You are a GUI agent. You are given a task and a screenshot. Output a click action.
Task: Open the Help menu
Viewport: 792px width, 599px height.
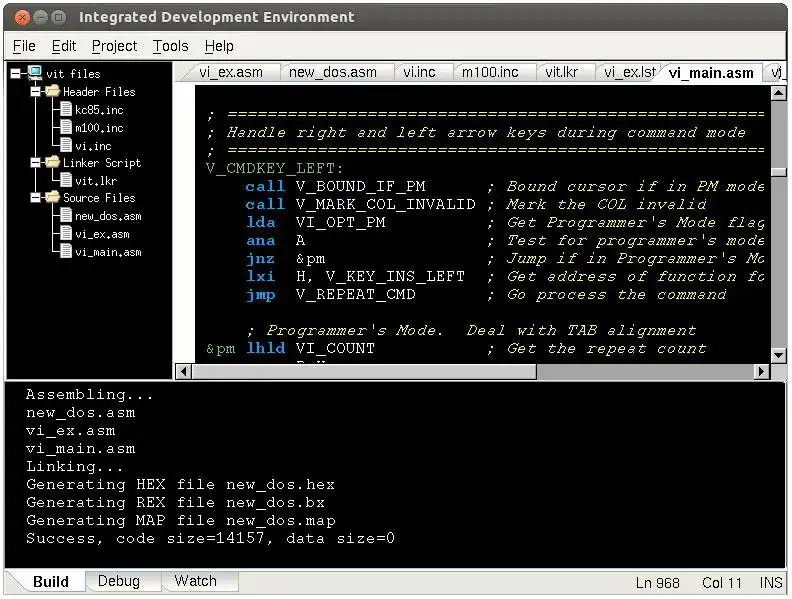pyautogui.click(x=219, y=46)
